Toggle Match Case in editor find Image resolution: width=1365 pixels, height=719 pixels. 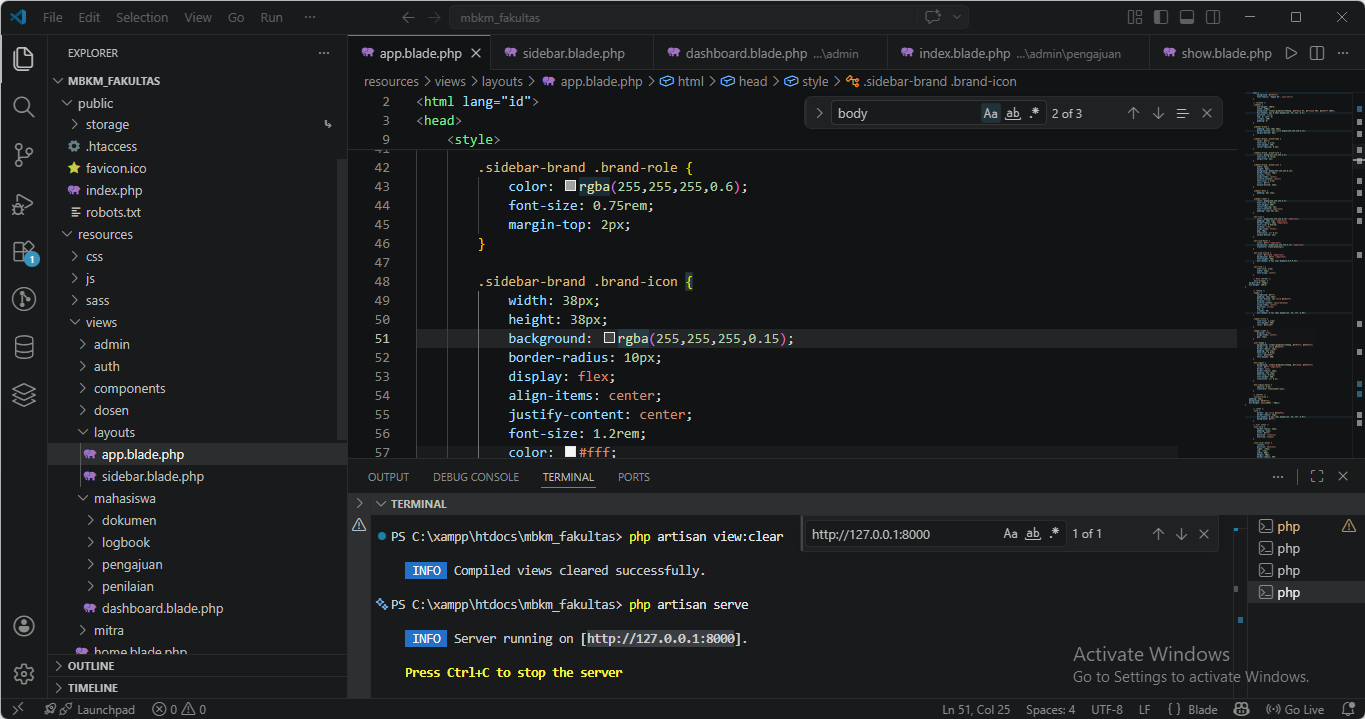990,113
